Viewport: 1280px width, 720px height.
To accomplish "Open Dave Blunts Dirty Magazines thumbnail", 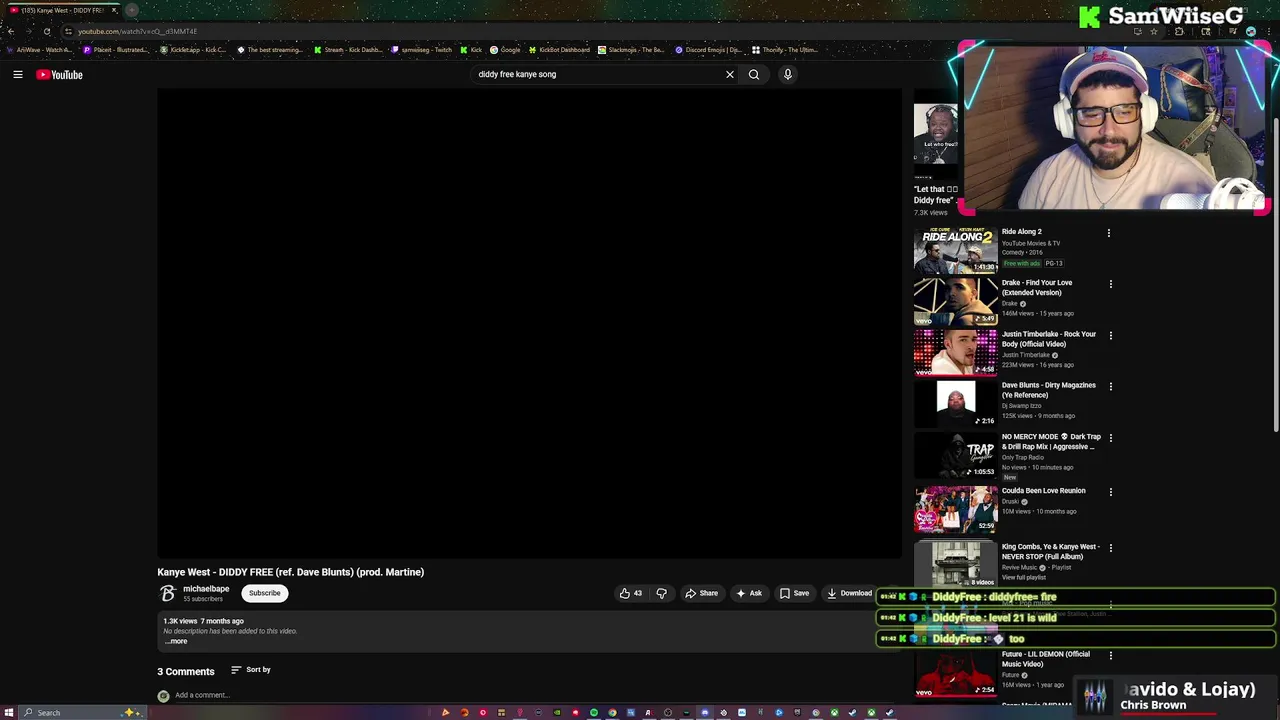I will 955,403.
